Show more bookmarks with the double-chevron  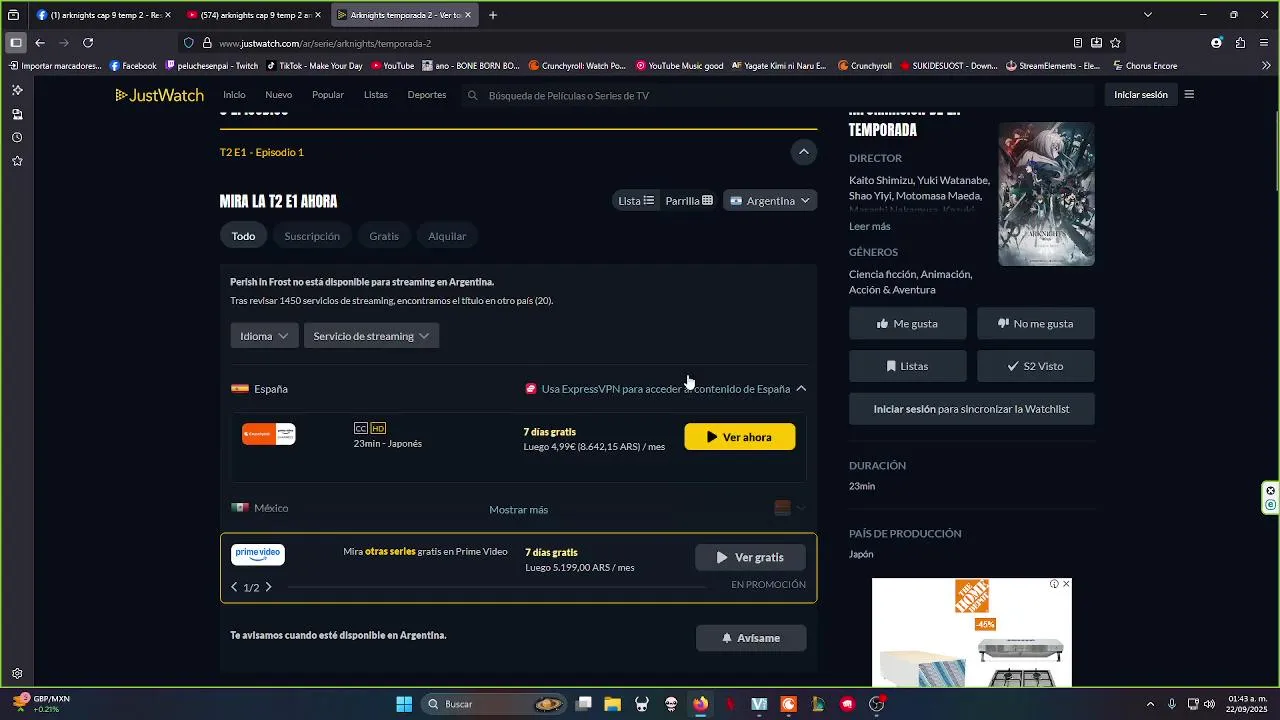click(x=1267, y=66)
